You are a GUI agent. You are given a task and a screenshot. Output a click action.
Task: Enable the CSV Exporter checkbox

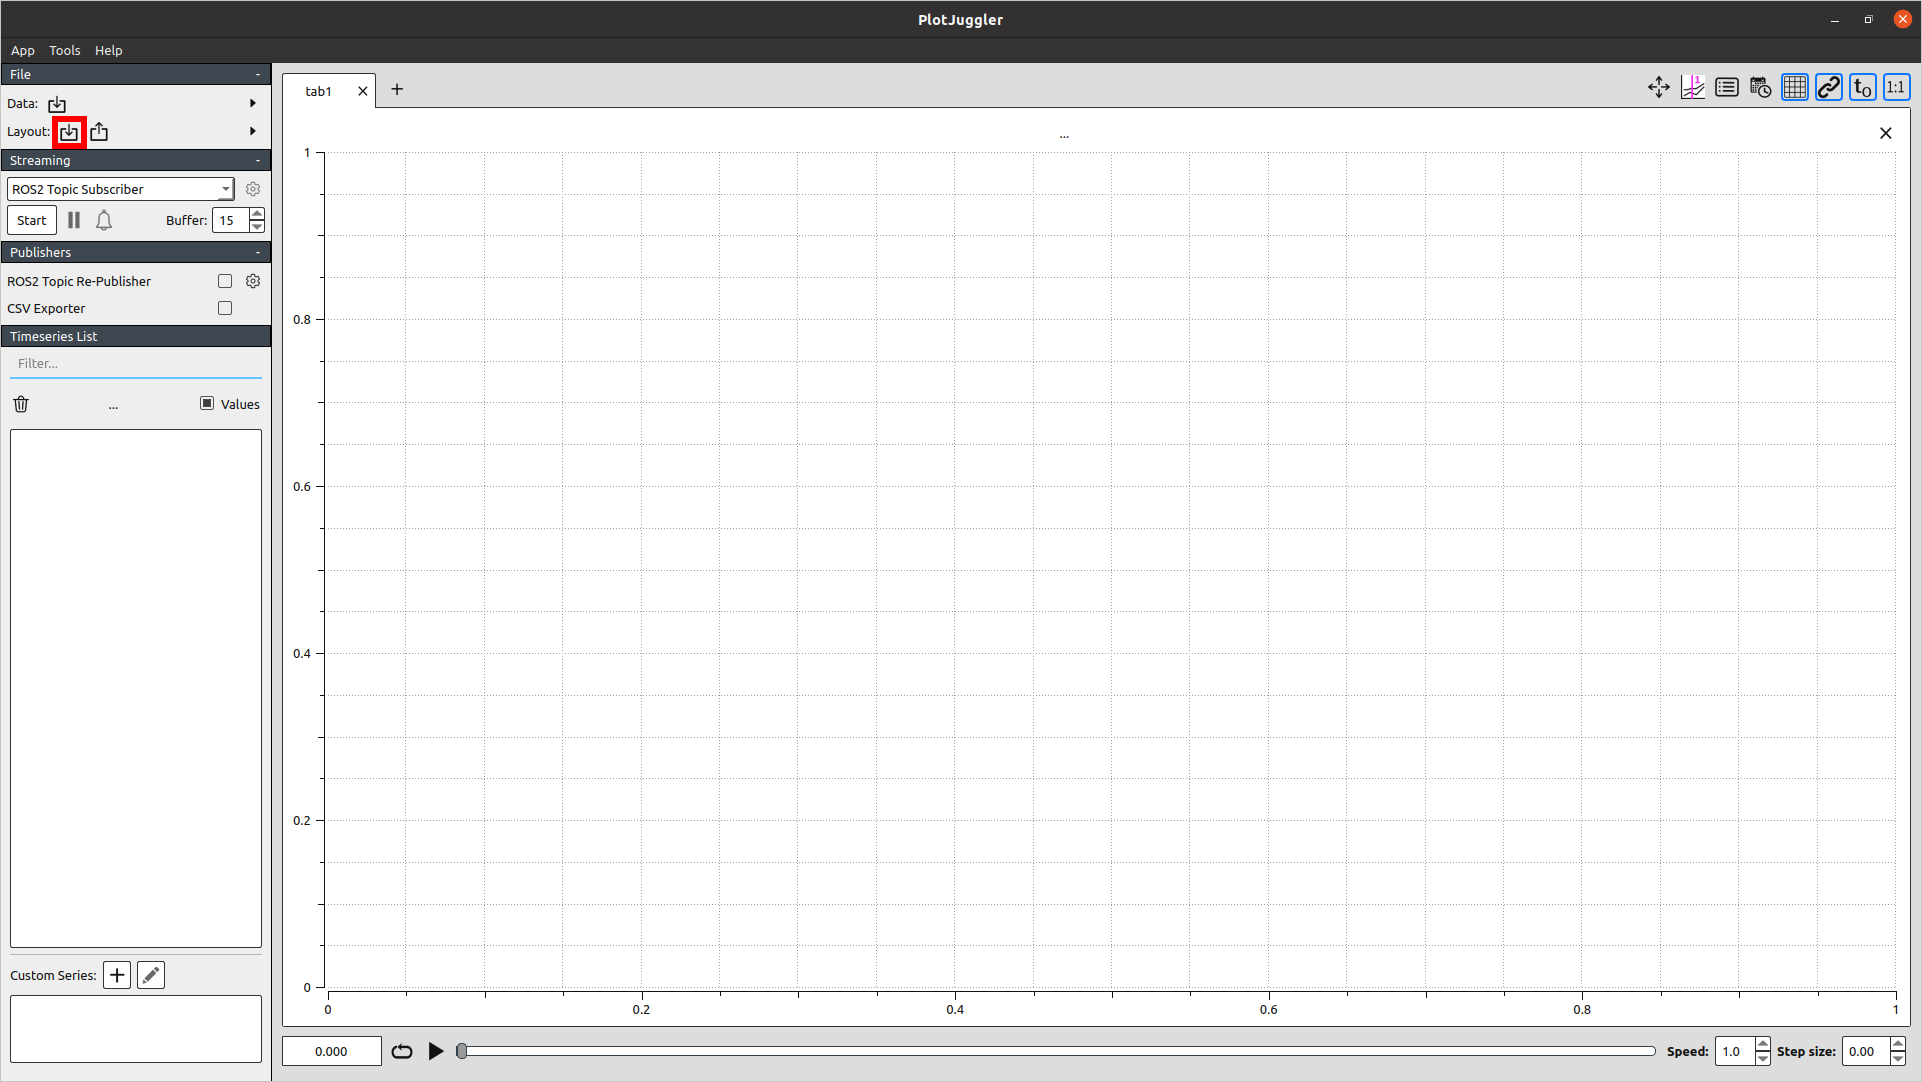tap(225, 309)
